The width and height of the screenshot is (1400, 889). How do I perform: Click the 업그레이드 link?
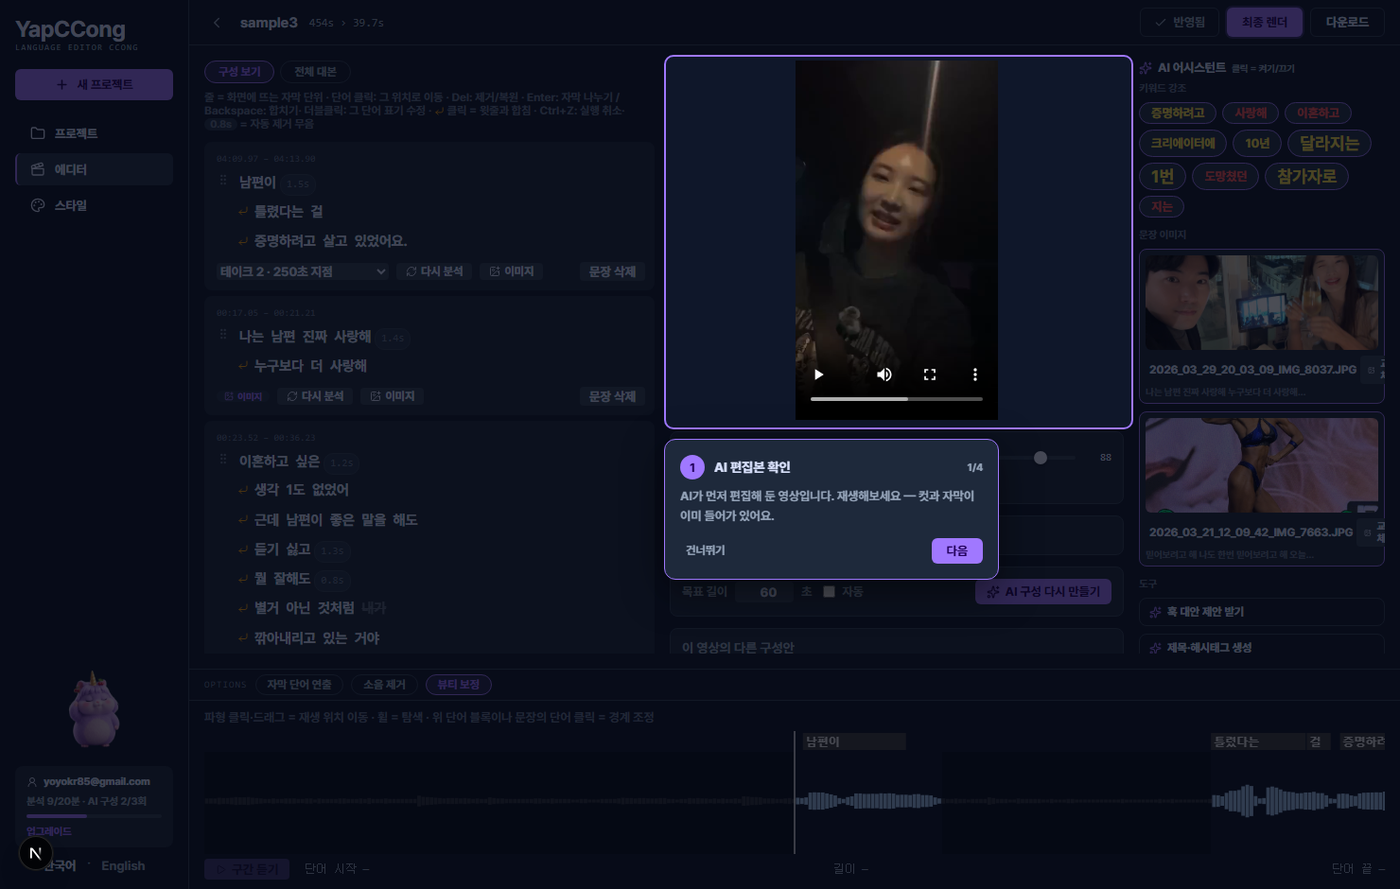[49, 831]
